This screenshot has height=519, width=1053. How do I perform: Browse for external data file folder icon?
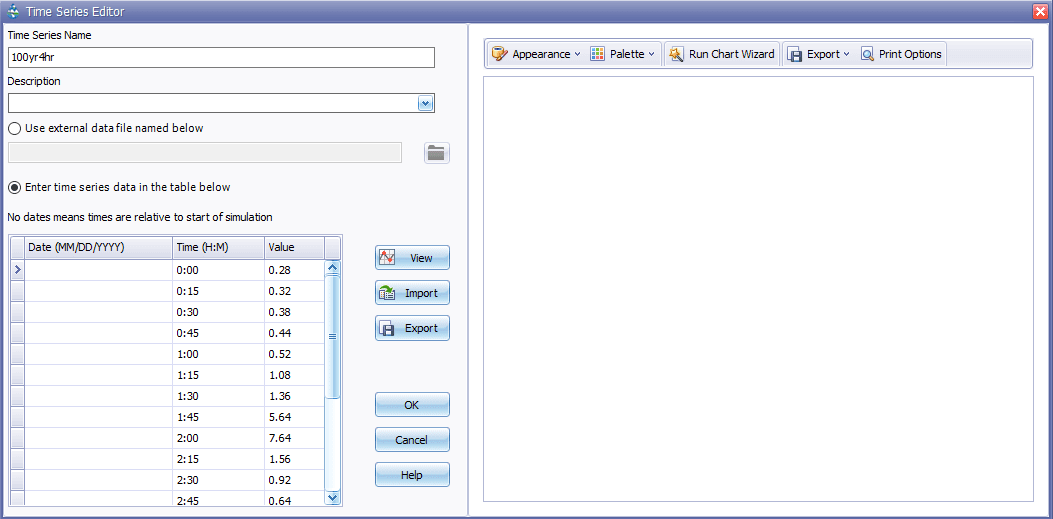coord(436,153)
